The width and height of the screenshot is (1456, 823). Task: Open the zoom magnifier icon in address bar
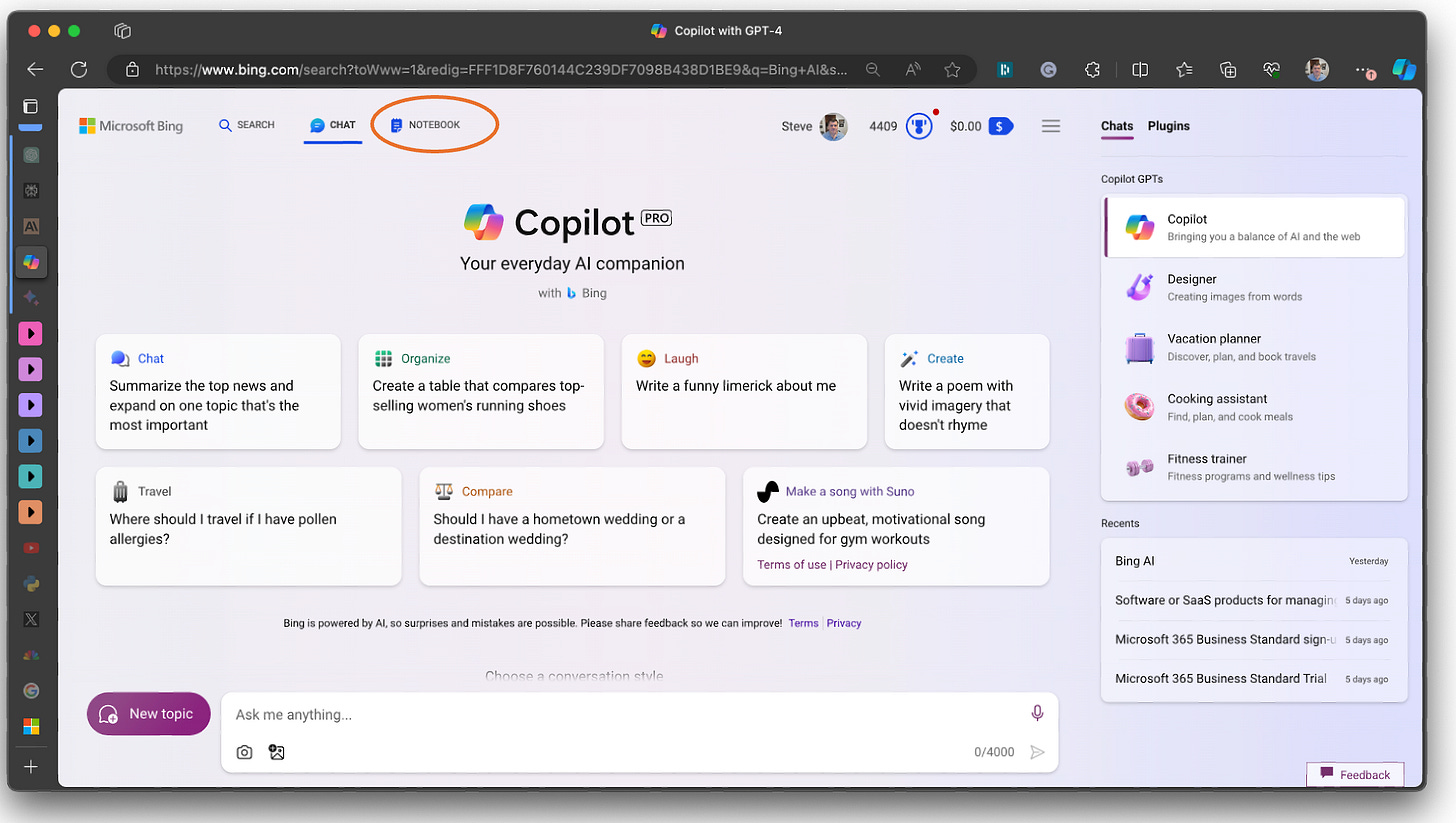(x=873, y=70)
